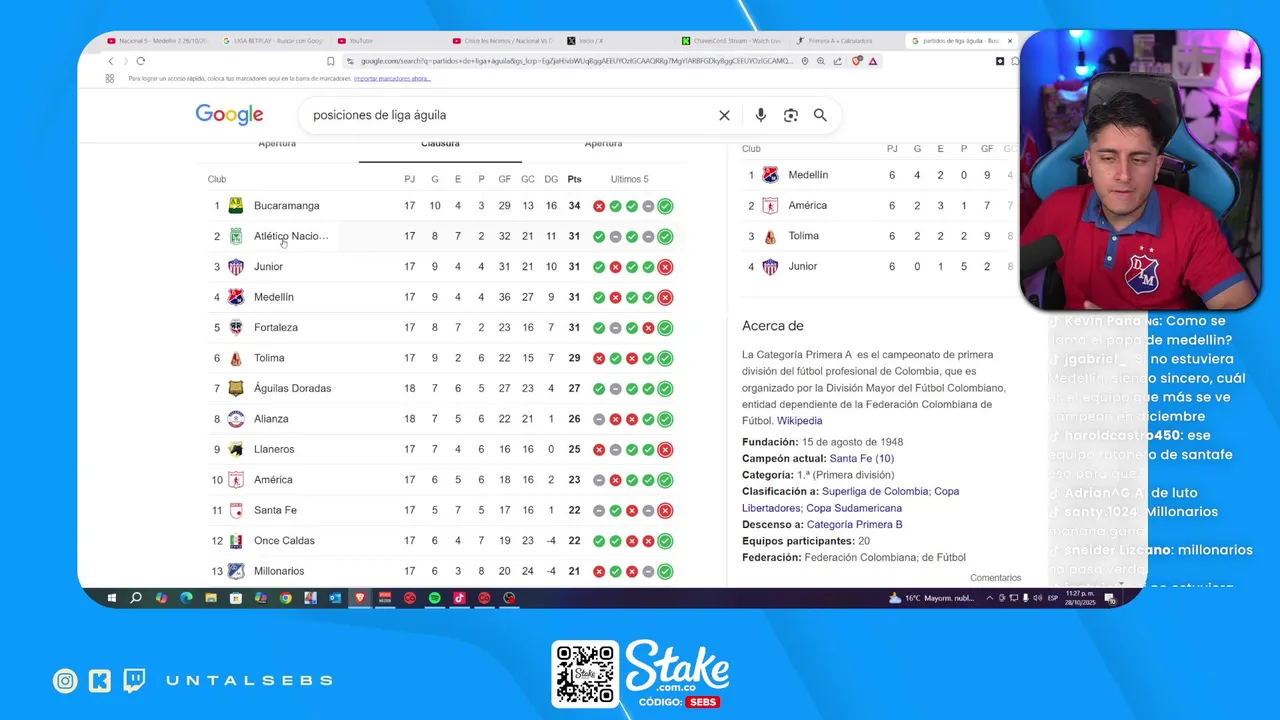Select the Clausura season tab
1280x720 pixels.
(440, 144)
